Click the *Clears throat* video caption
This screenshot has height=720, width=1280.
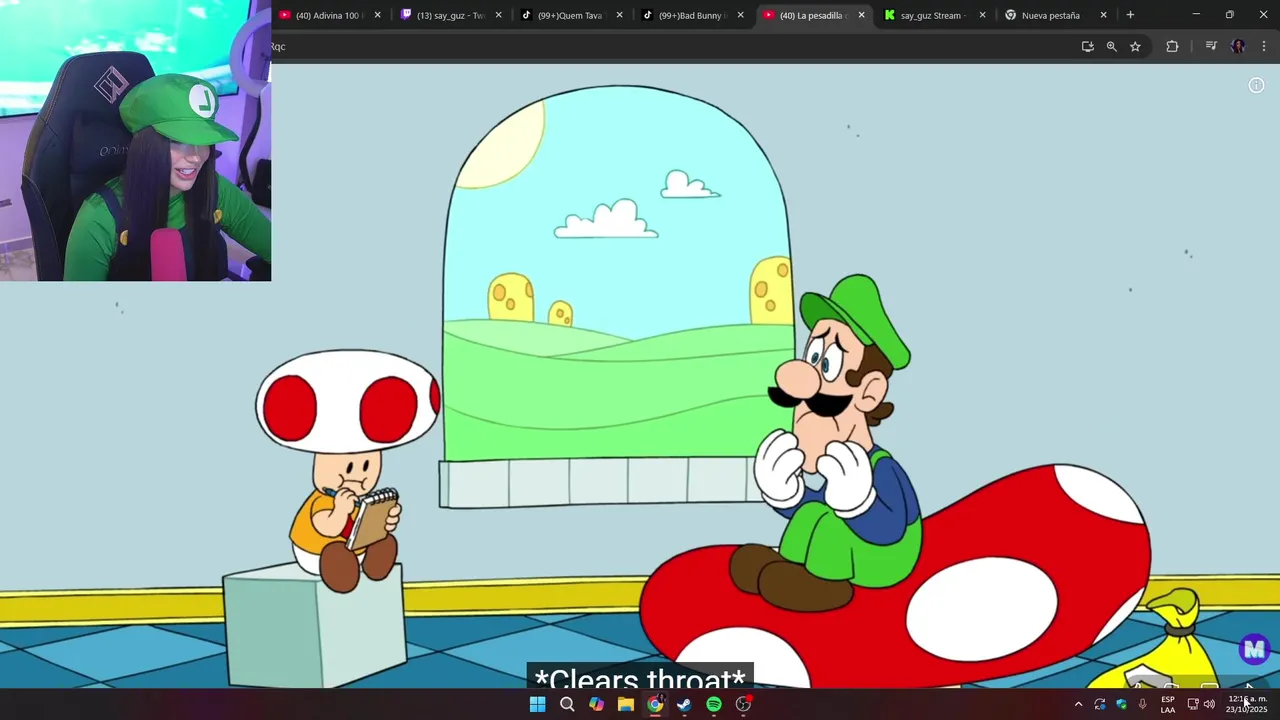click(640, 676)
